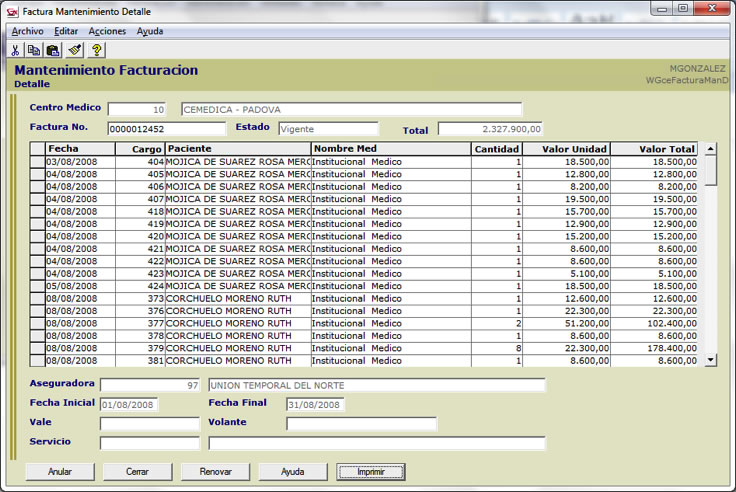Click Valor Unidad cell 51.200,00
Viewport: 736px width, 492px height.
566,323
